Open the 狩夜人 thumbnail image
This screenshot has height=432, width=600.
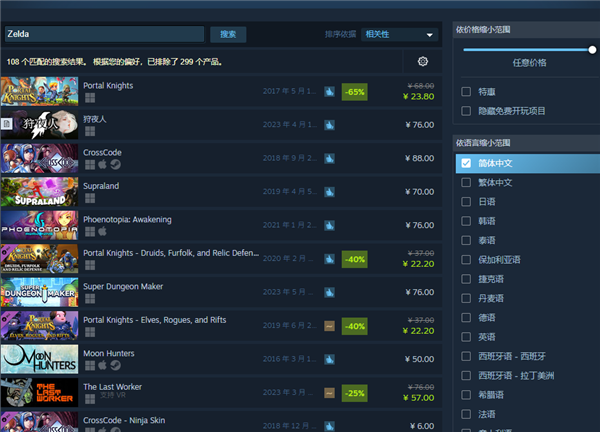point(39,125)
